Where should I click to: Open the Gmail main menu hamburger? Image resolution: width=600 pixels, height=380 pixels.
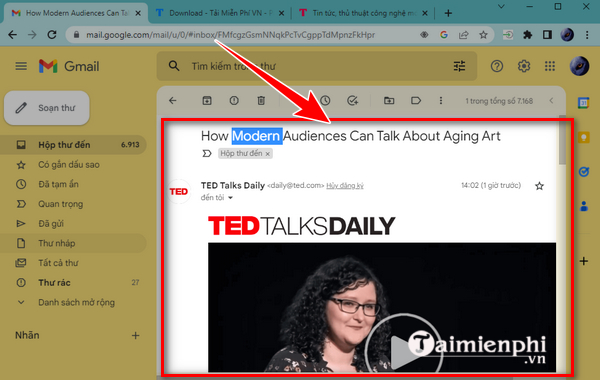(21, 66)
